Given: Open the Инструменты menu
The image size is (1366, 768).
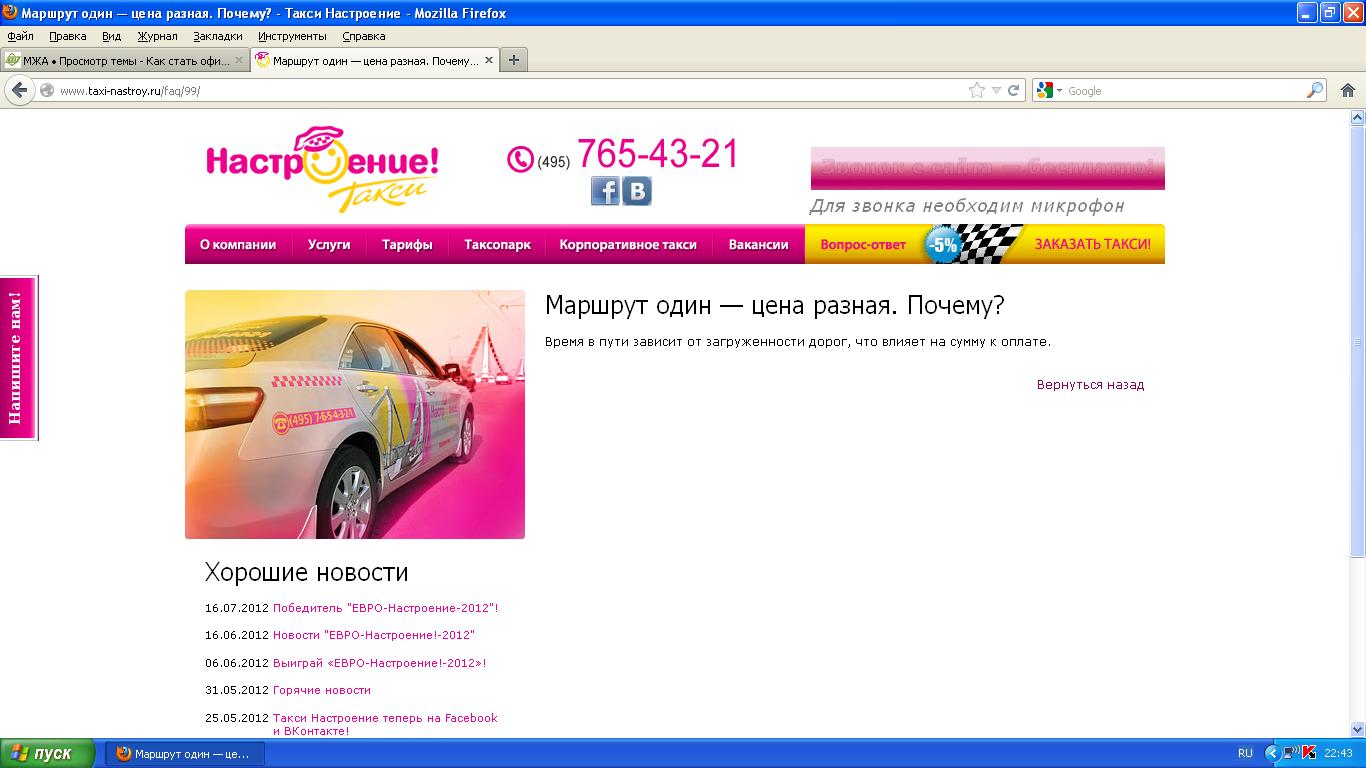Looking at the screenshot, I should [x=292, y=36].
